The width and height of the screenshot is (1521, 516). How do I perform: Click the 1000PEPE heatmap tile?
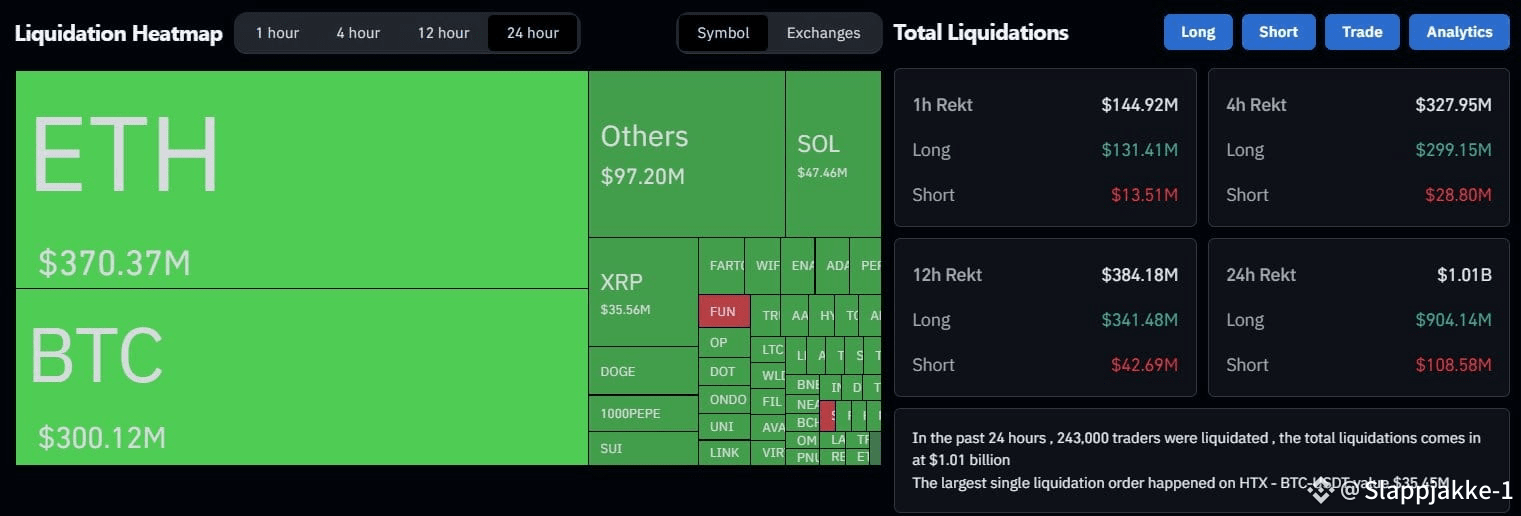pyautogui.click(x=643, y=413)
